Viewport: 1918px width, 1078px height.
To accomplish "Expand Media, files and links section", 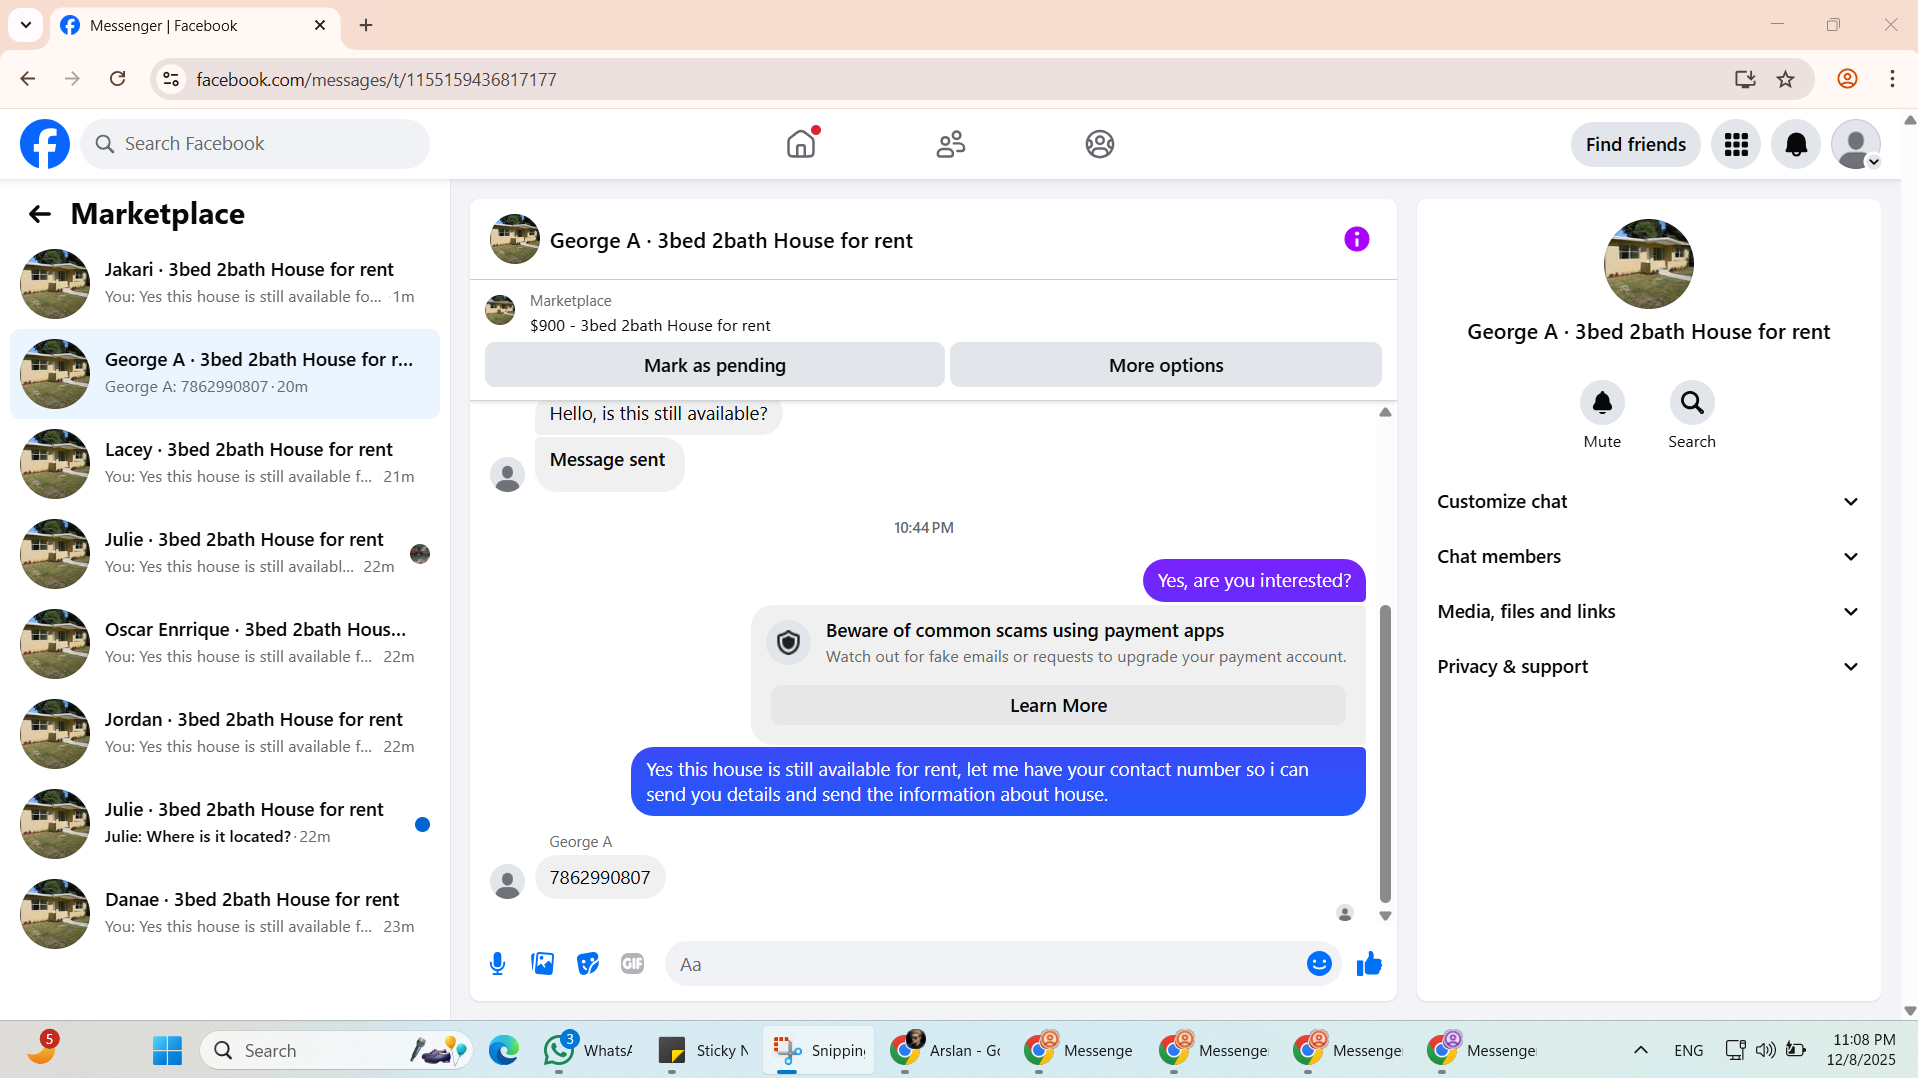I will click(1648, 612).
